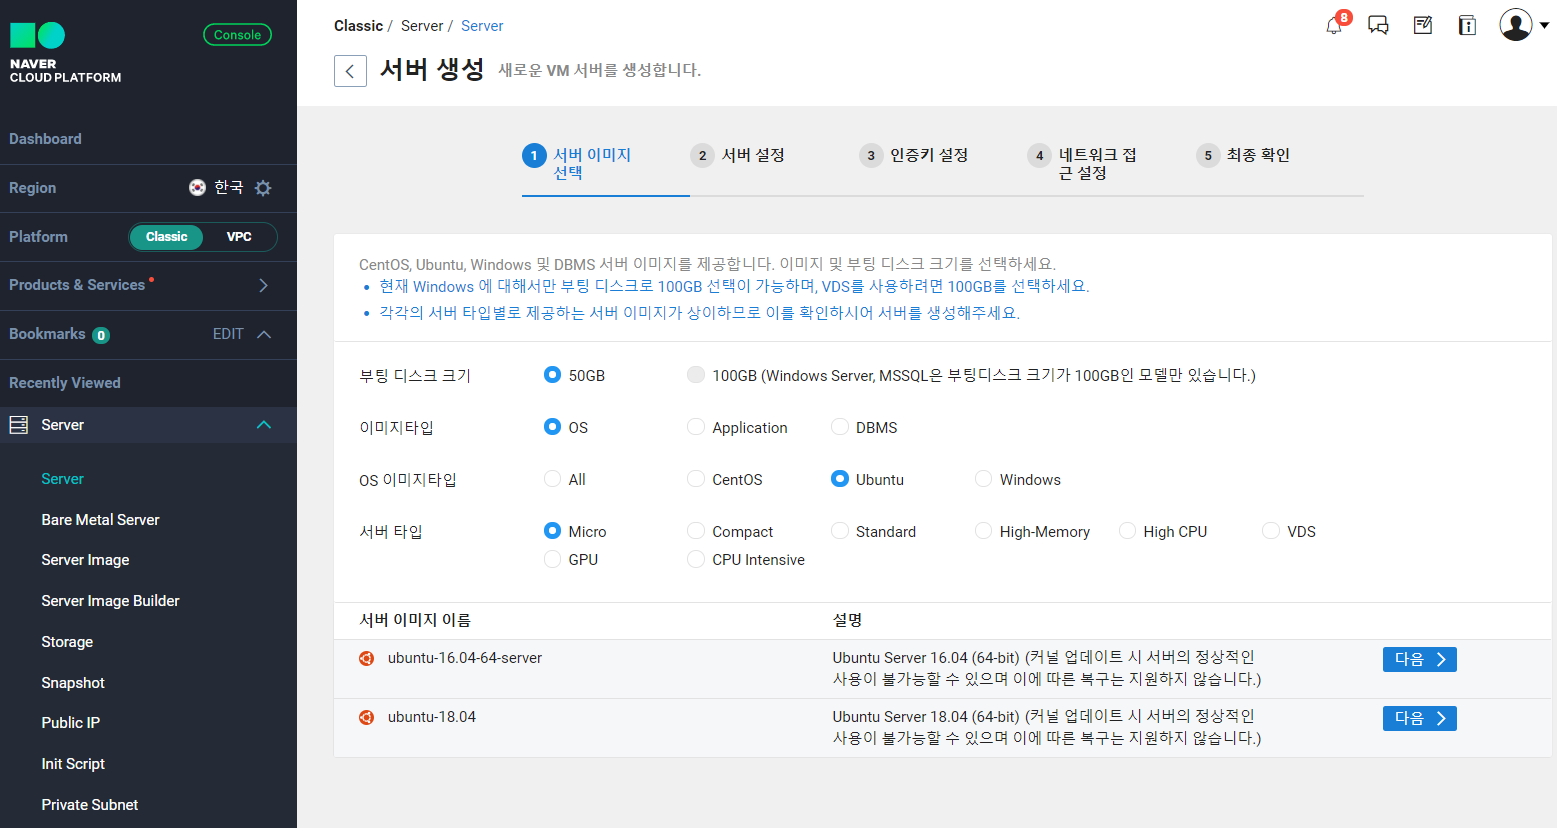Go to step 2 서버 설정
The image size is (1557, 828).
click(x=738, y=155)
